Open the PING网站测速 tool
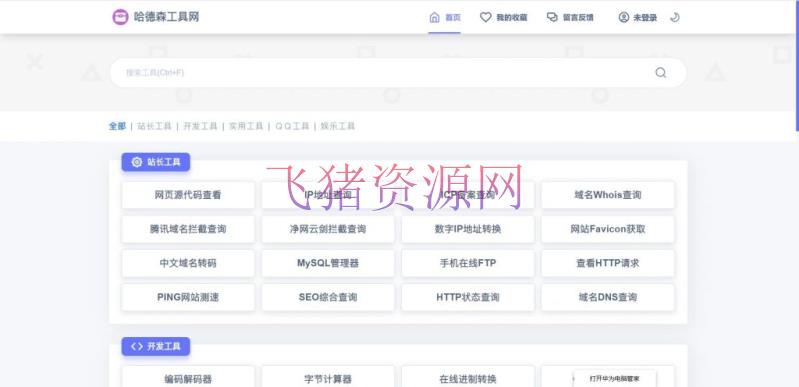Screen dimensions: 799x387 [x=188, y=297]
